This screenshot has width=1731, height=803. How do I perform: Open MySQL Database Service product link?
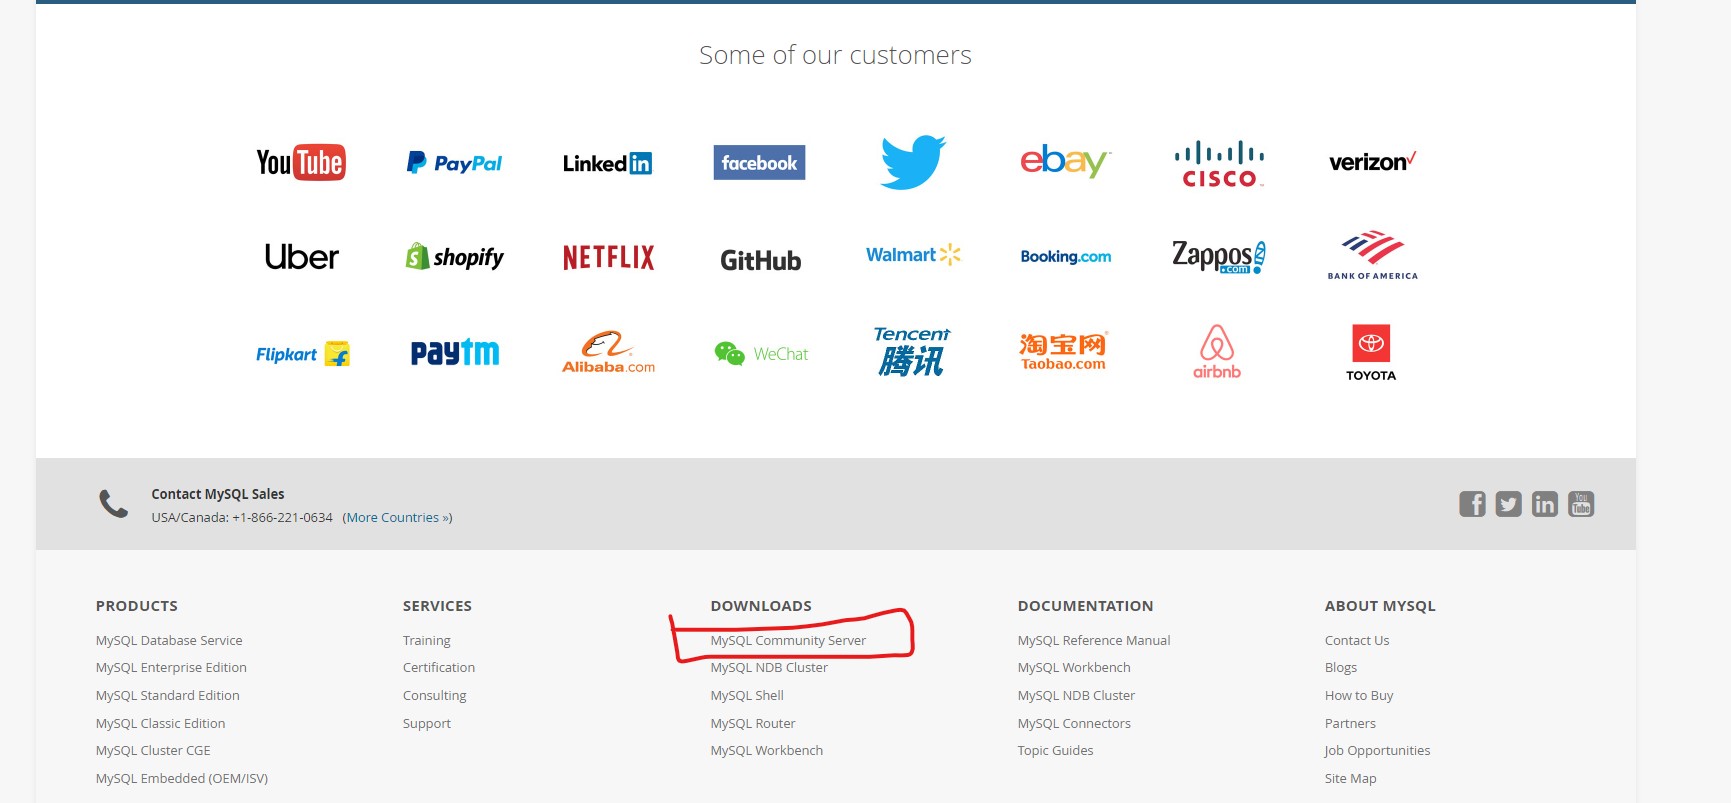169,640
